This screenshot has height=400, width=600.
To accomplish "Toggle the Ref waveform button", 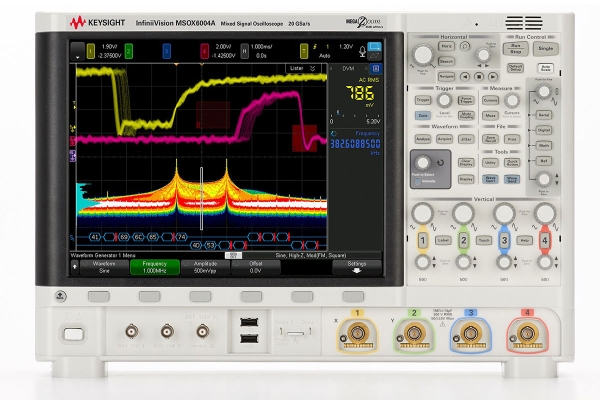I will coord(544,161).
